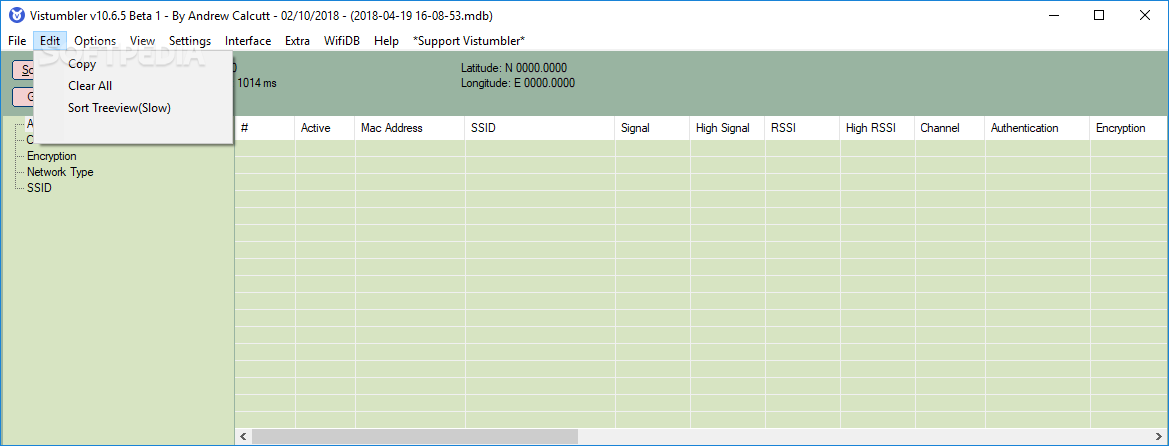Open the File menu
1169x446 pixels.
point(17,41)
